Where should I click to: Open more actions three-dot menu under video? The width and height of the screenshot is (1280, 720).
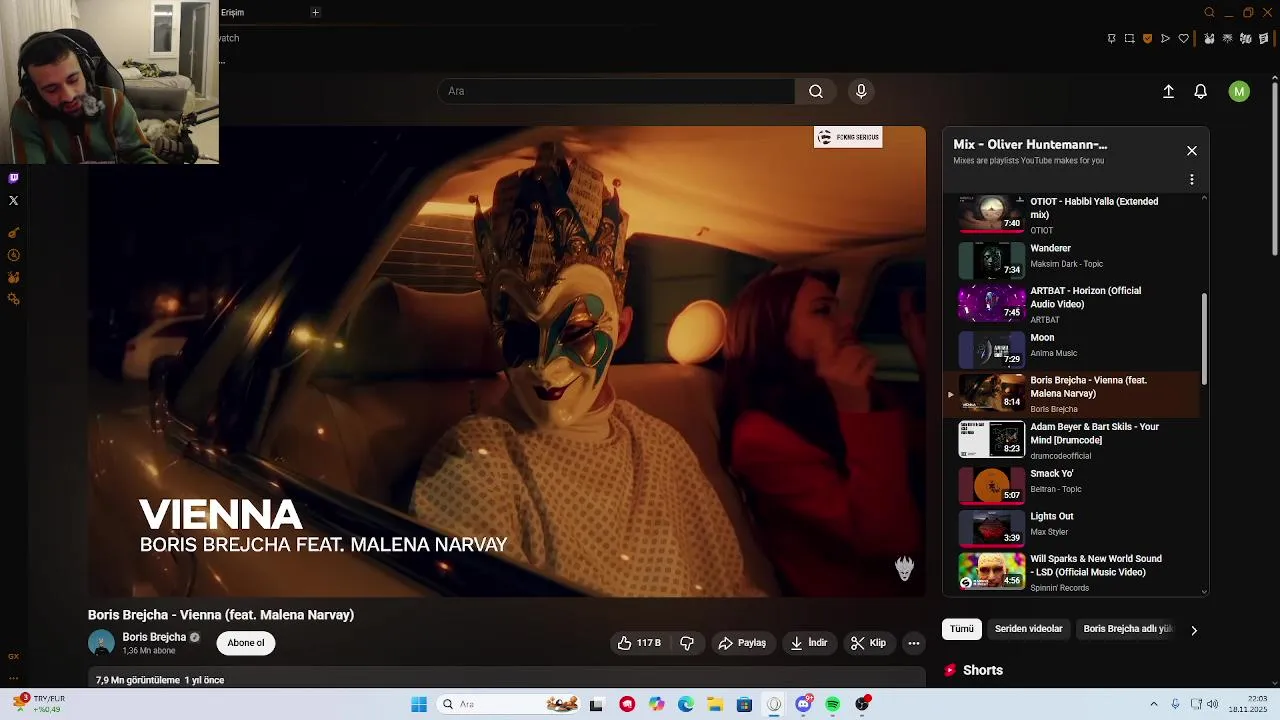pos(914,643)
